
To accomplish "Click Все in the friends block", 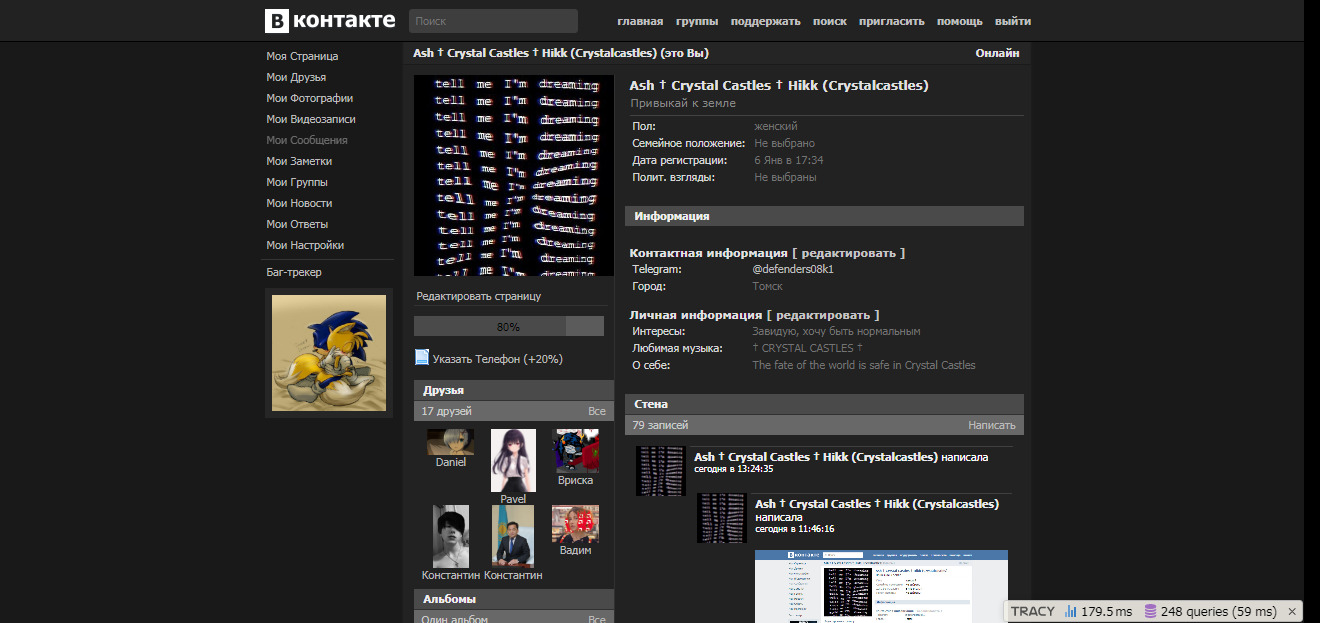I will [597, 411].
